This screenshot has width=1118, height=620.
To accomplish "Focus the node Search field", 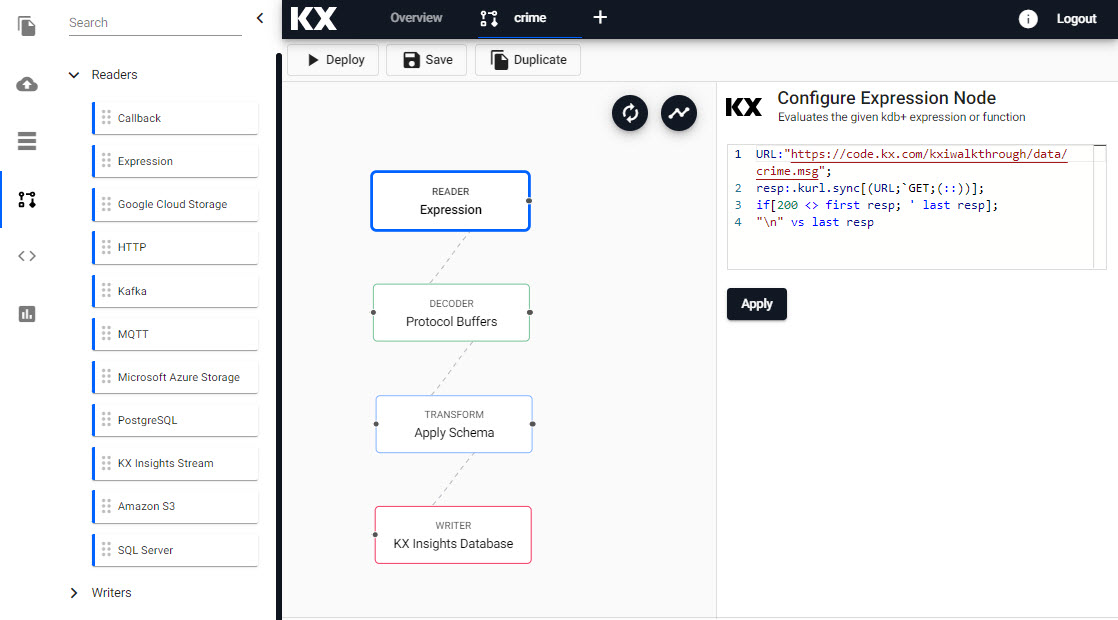I will (155, 23).
